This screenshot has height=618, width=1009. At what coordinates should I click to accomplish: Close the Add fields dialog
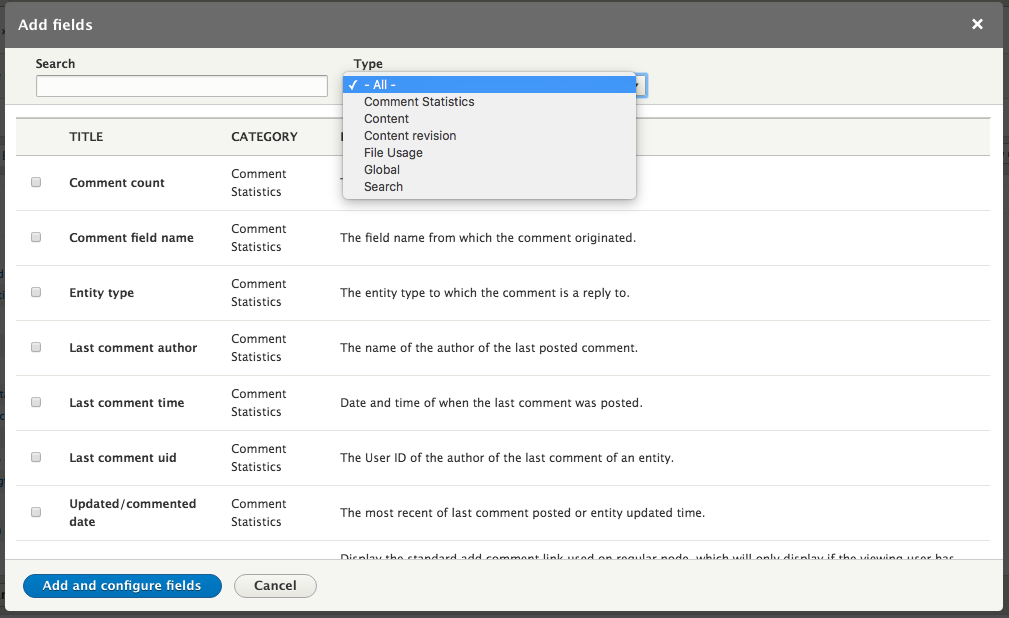(x=977, y=24)
